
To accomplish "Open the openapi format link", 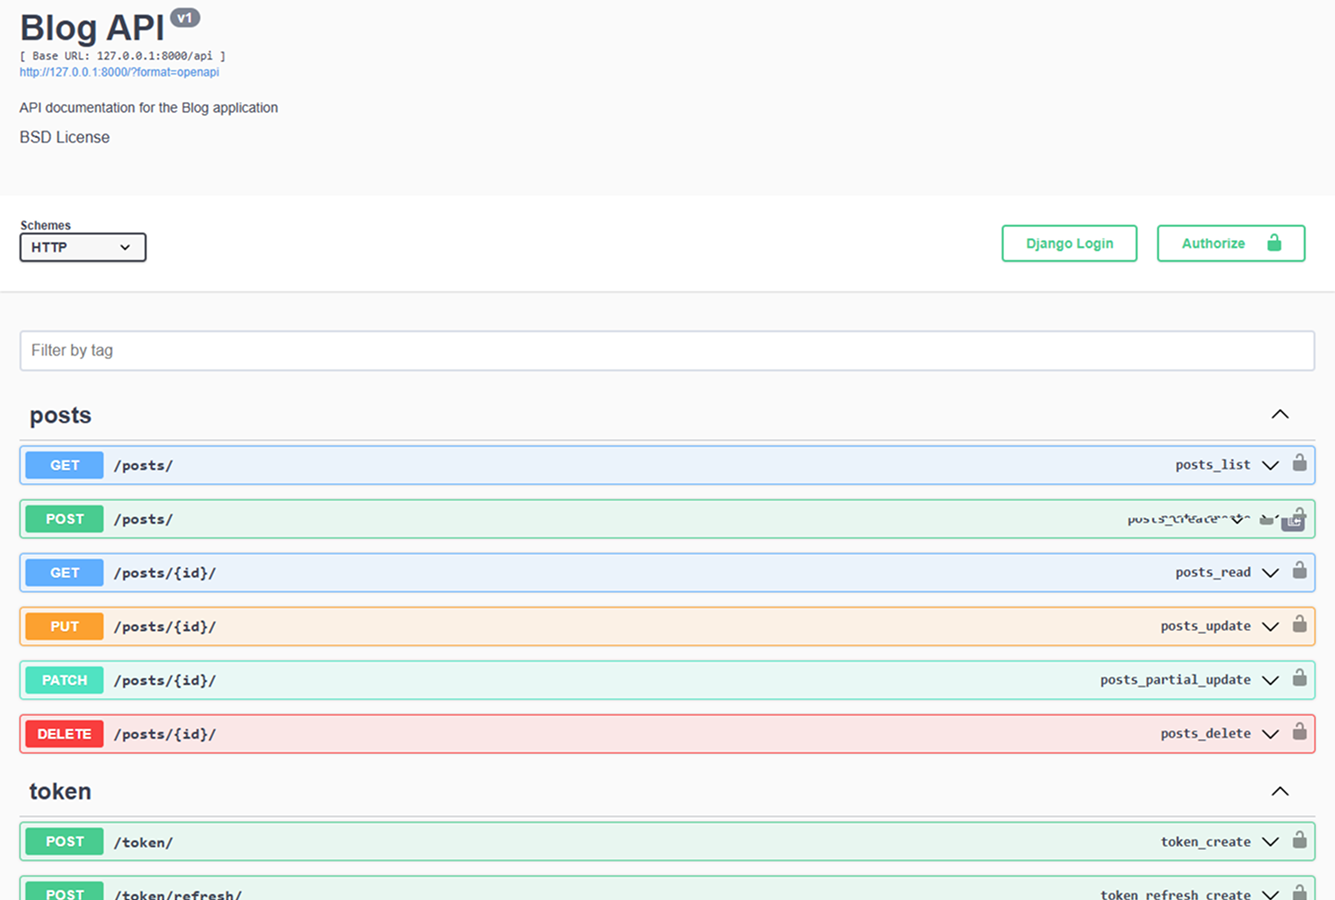I will [x=118, y=71].
